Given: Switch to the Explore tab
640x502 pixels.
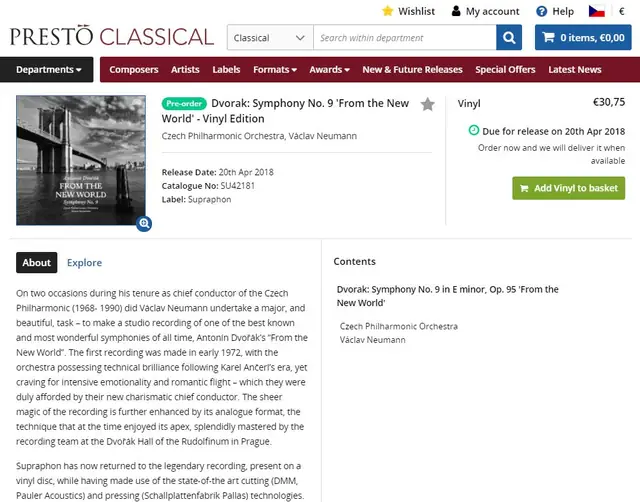Looking at the screenshot, I should tap(84, 262).
